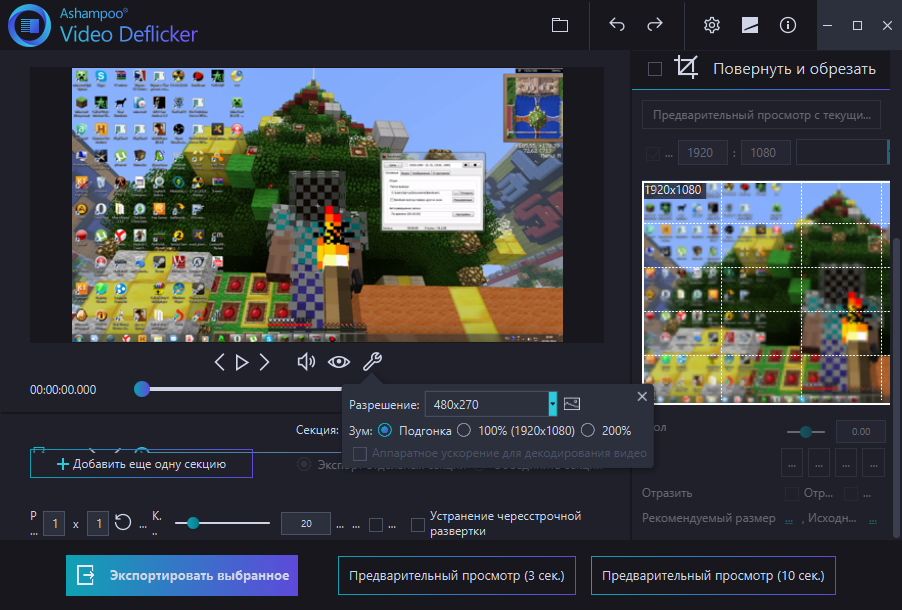902x610 pixels.
Task: Switch the skin with the contrast icon
Action: click(750, 25)
